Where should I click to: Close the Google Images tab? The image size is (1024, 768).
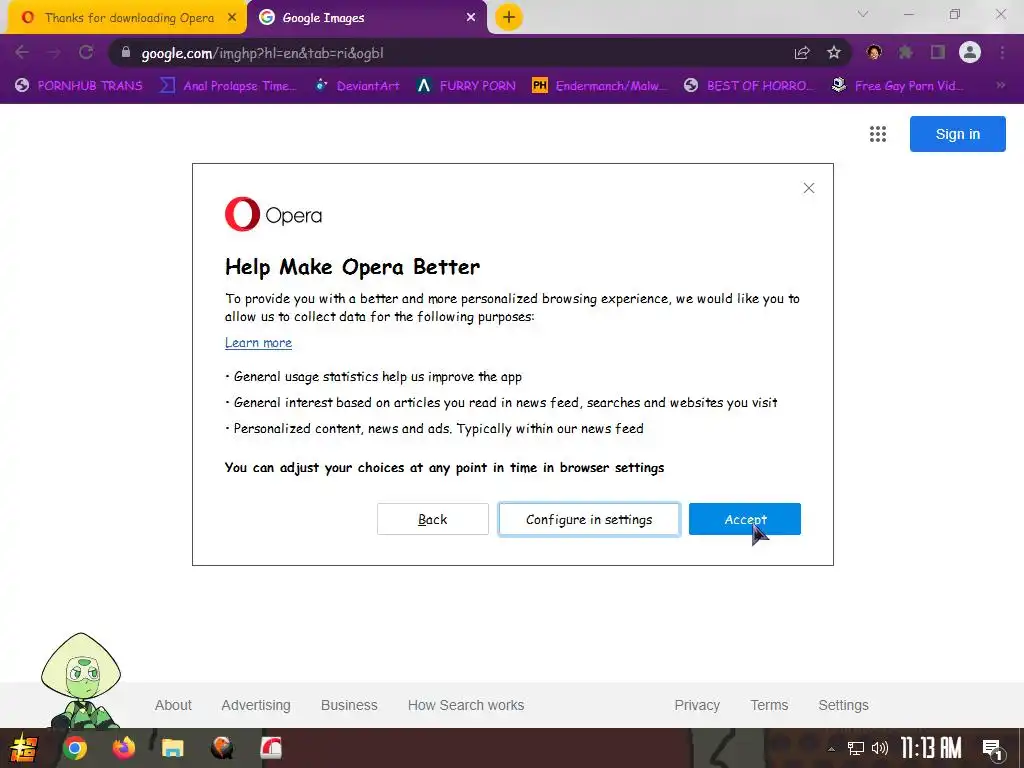471,18
